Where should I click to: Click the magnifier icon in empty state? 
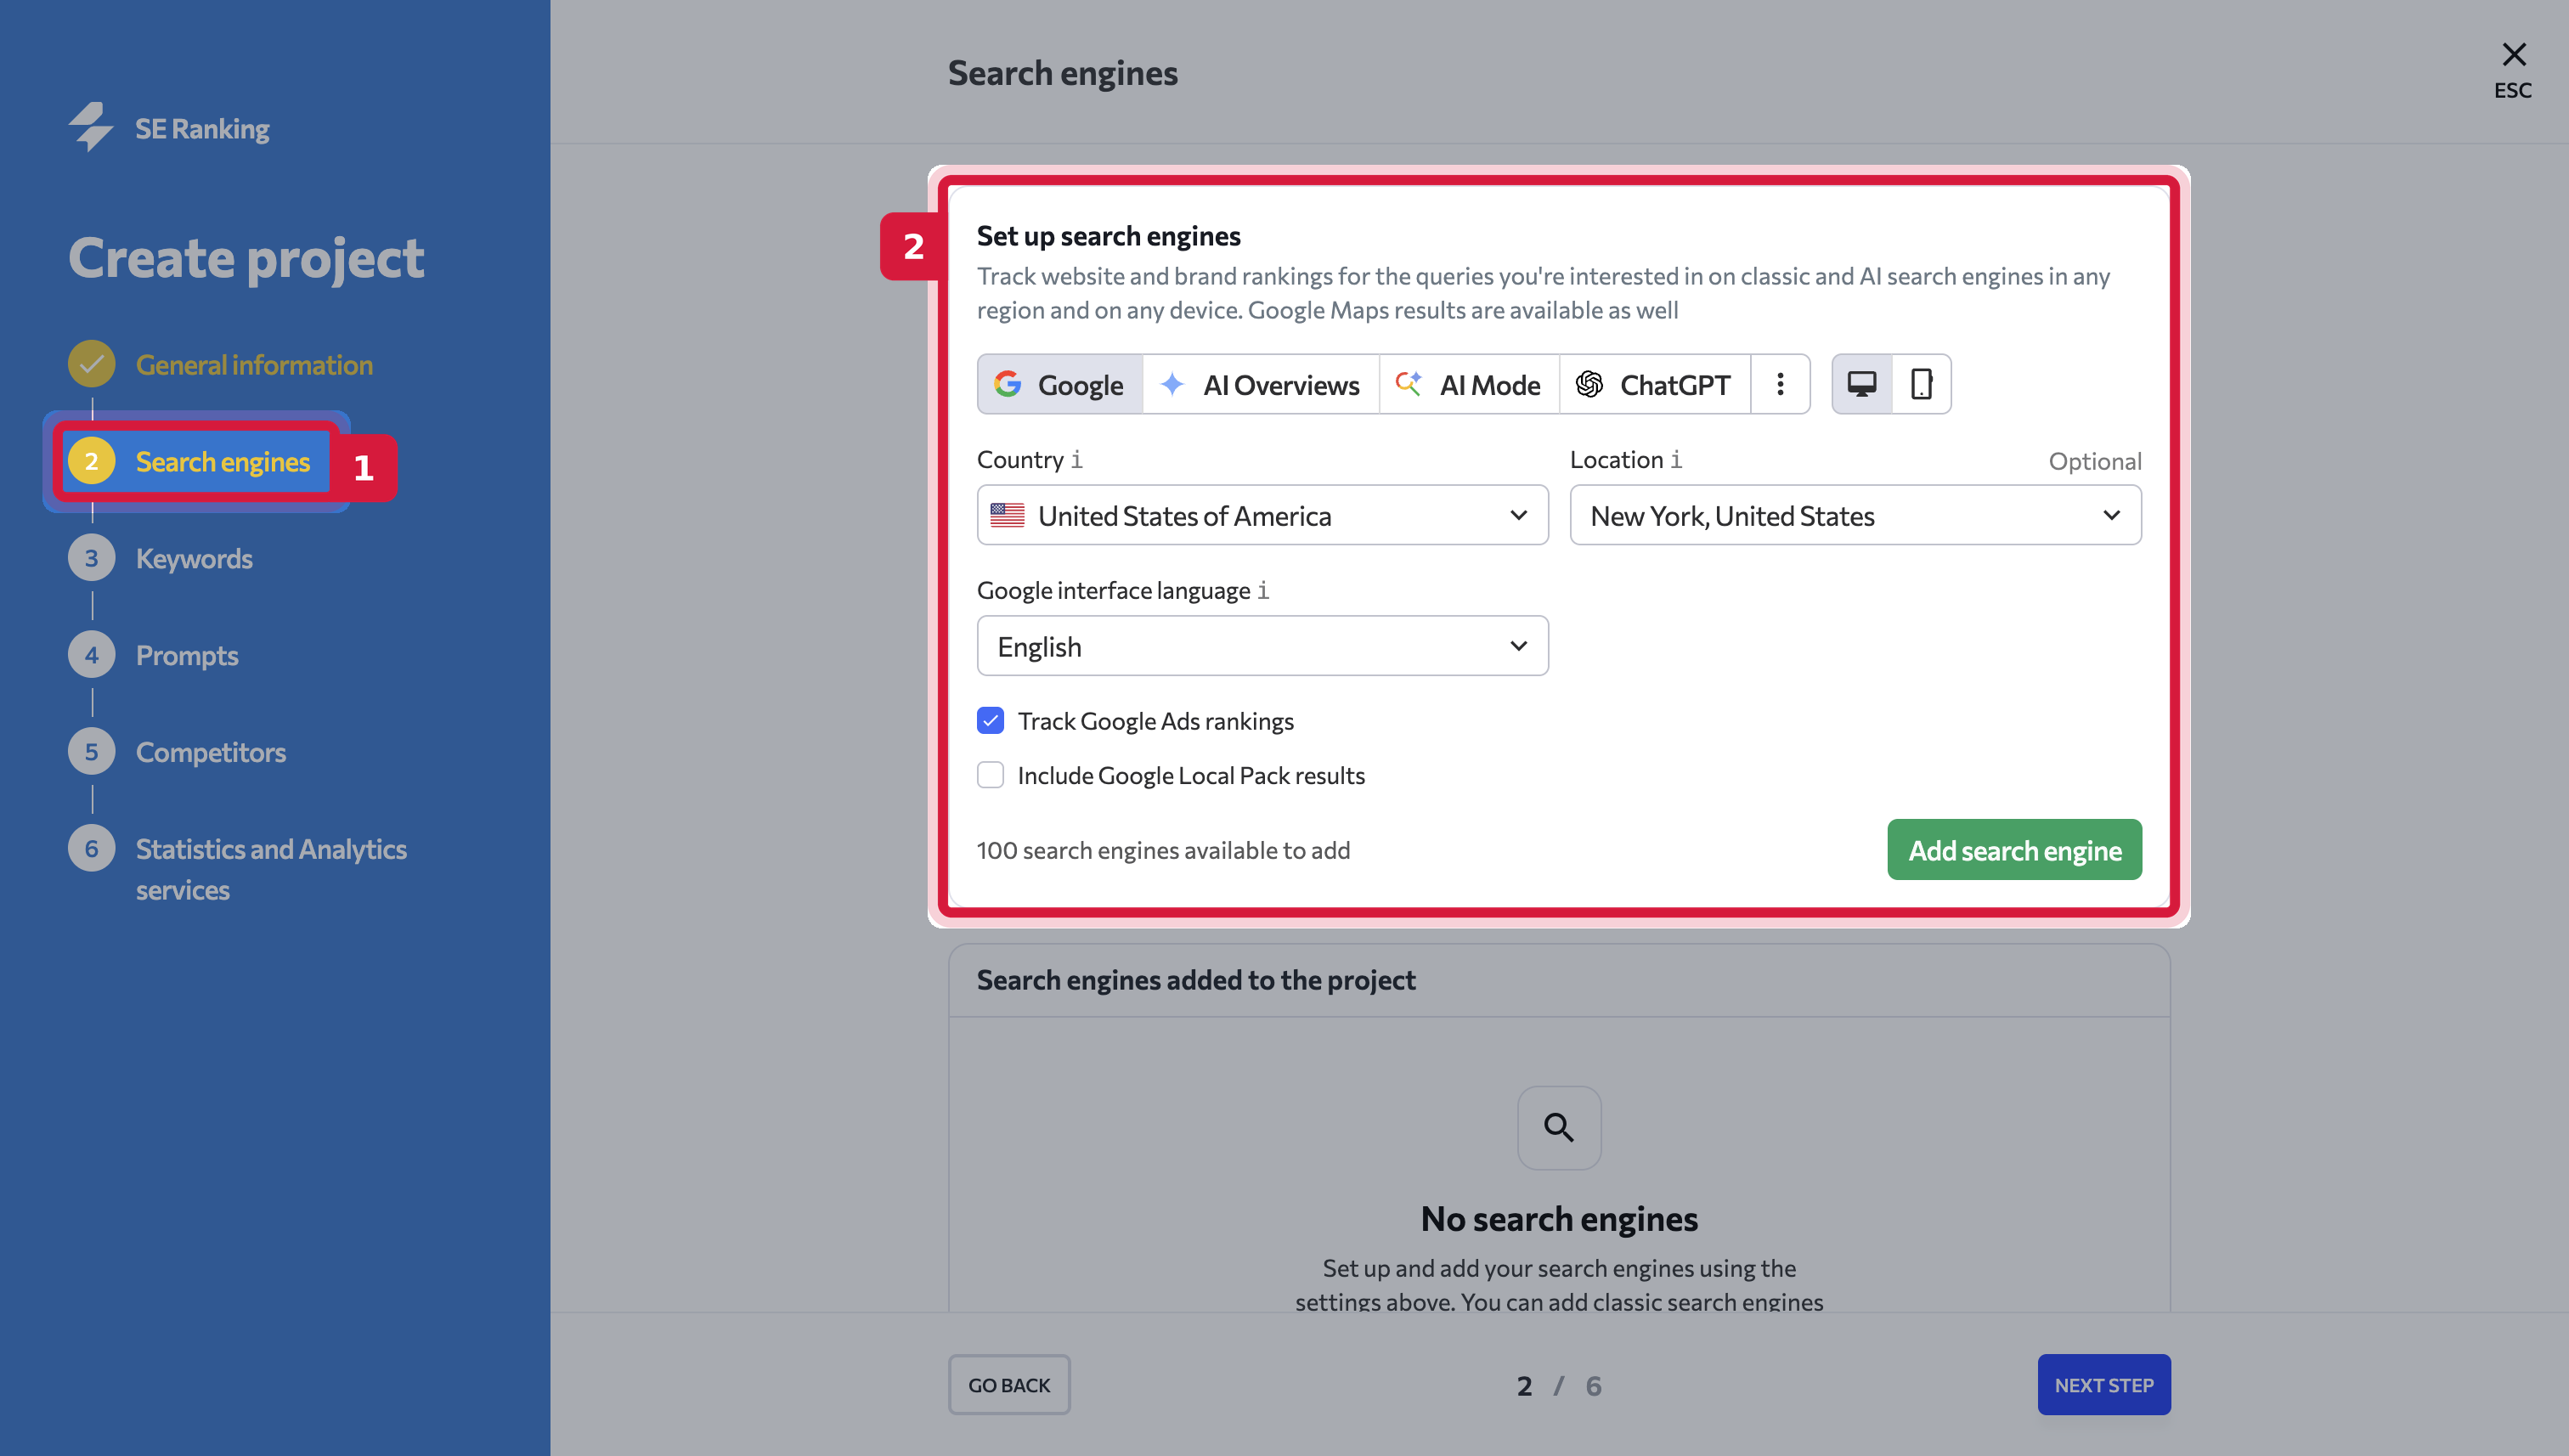click(1559, 1128)
